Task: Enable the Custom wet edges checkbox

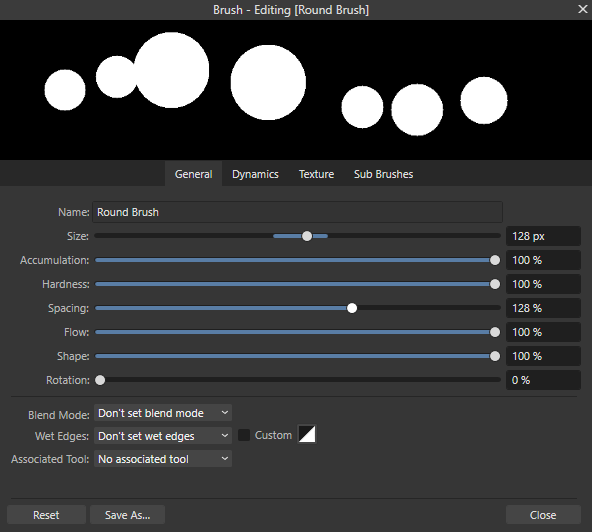Action: point(244,435)
